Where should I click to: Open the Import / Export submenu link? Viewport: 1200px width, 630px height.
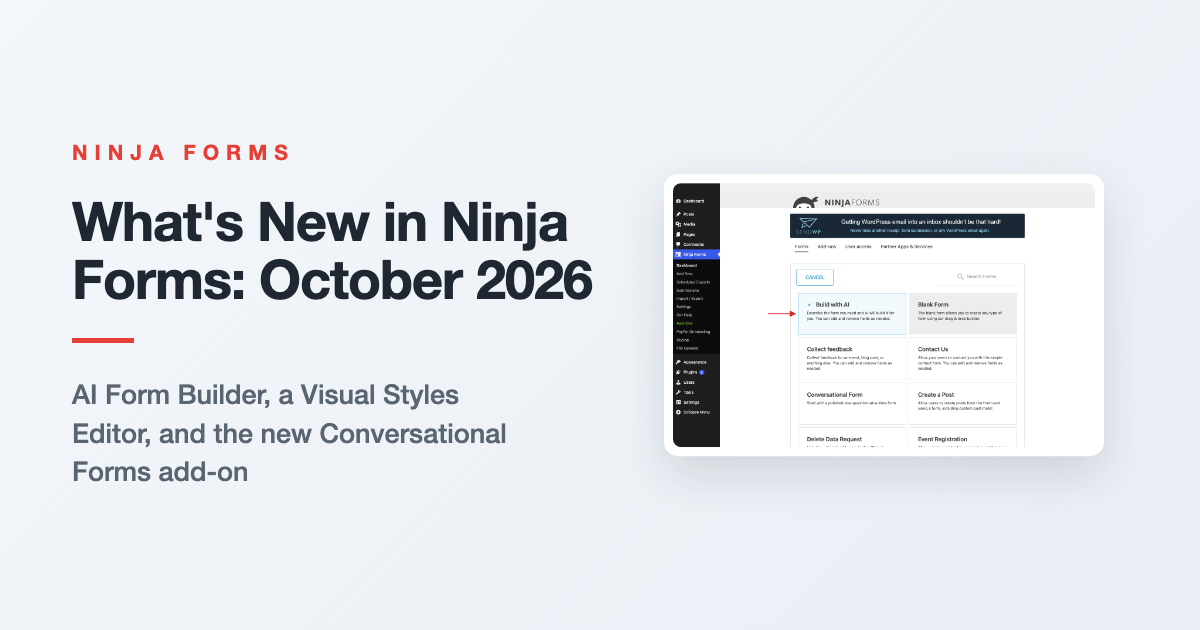pyautogui.click(x=689, y=298)
